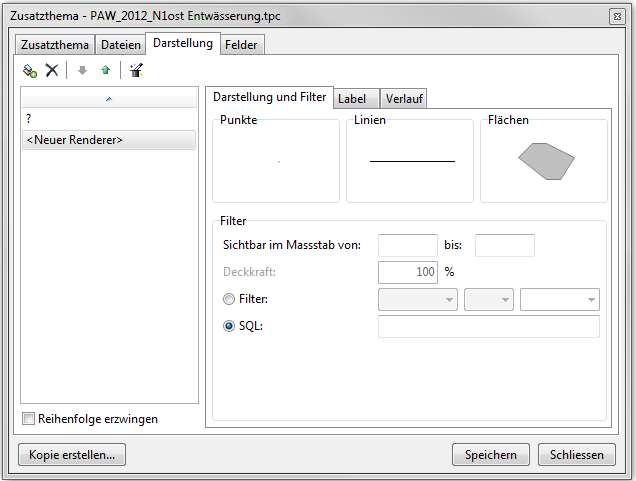Delete the selected renderer with X icon
This screenshot has width=636, height=481.
[52, 70]
